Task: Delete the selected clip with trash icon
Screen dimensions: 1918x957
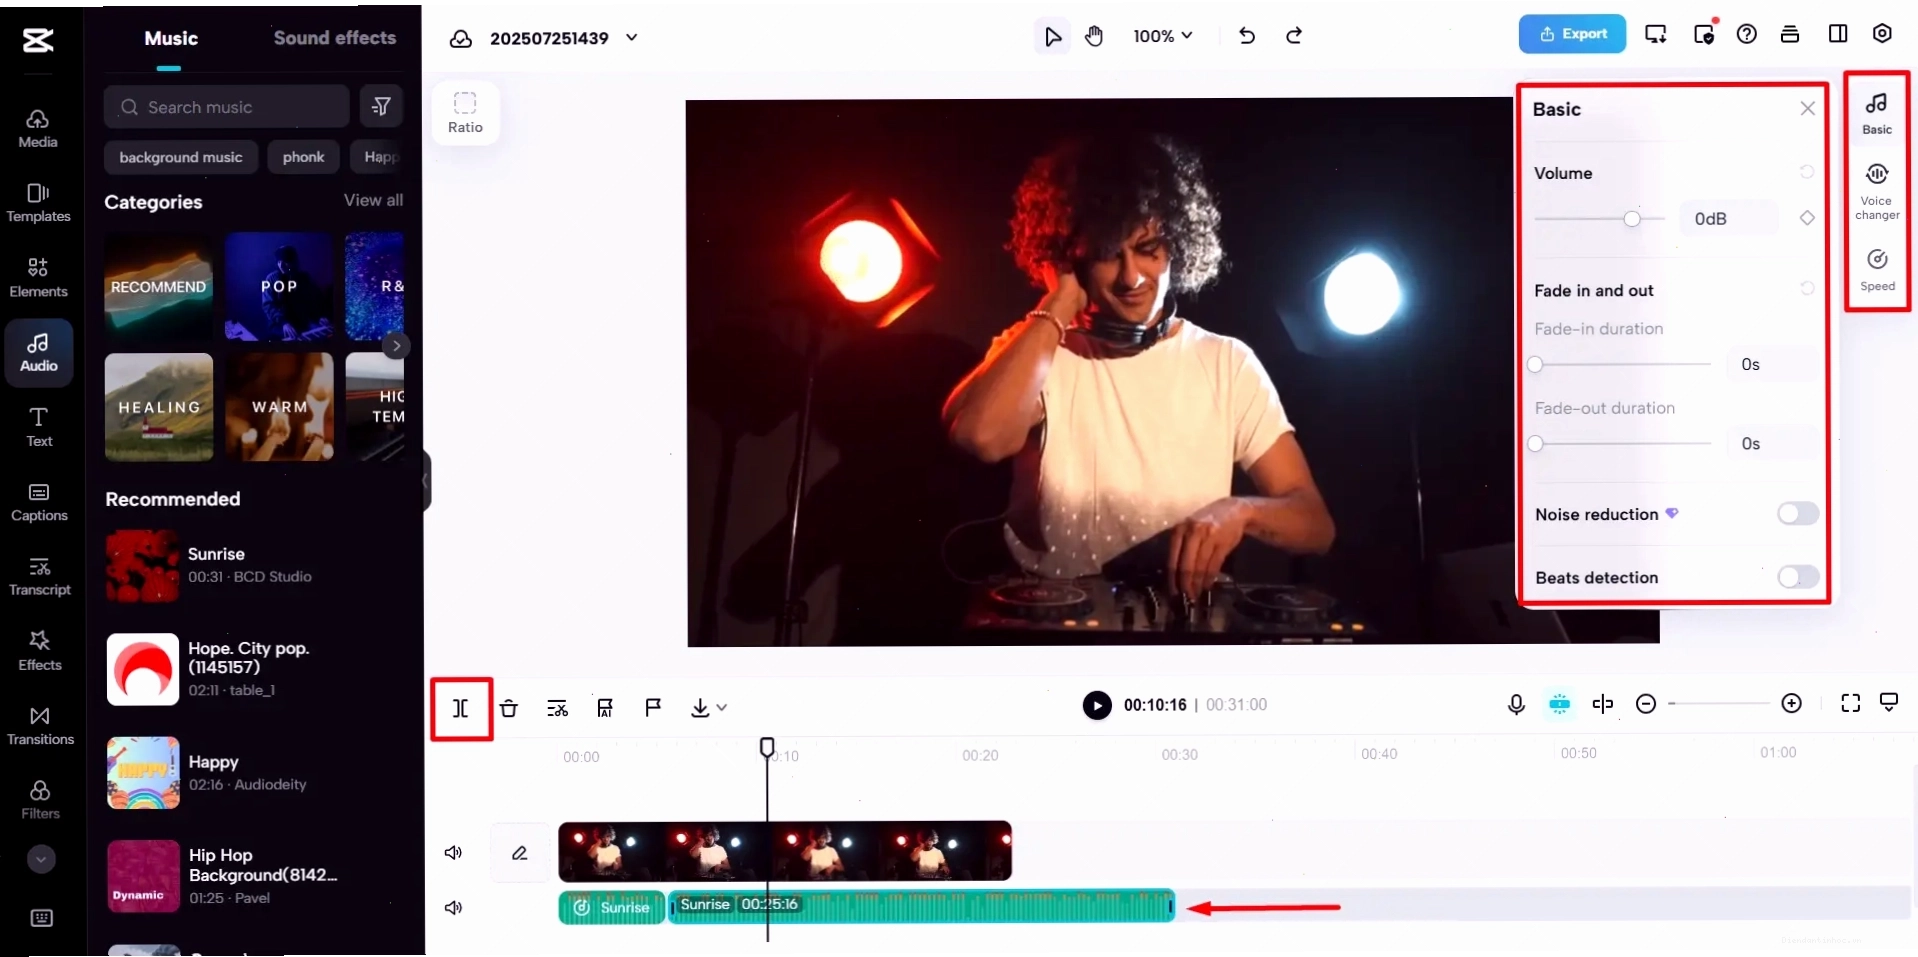Action: tap(509, 708)
